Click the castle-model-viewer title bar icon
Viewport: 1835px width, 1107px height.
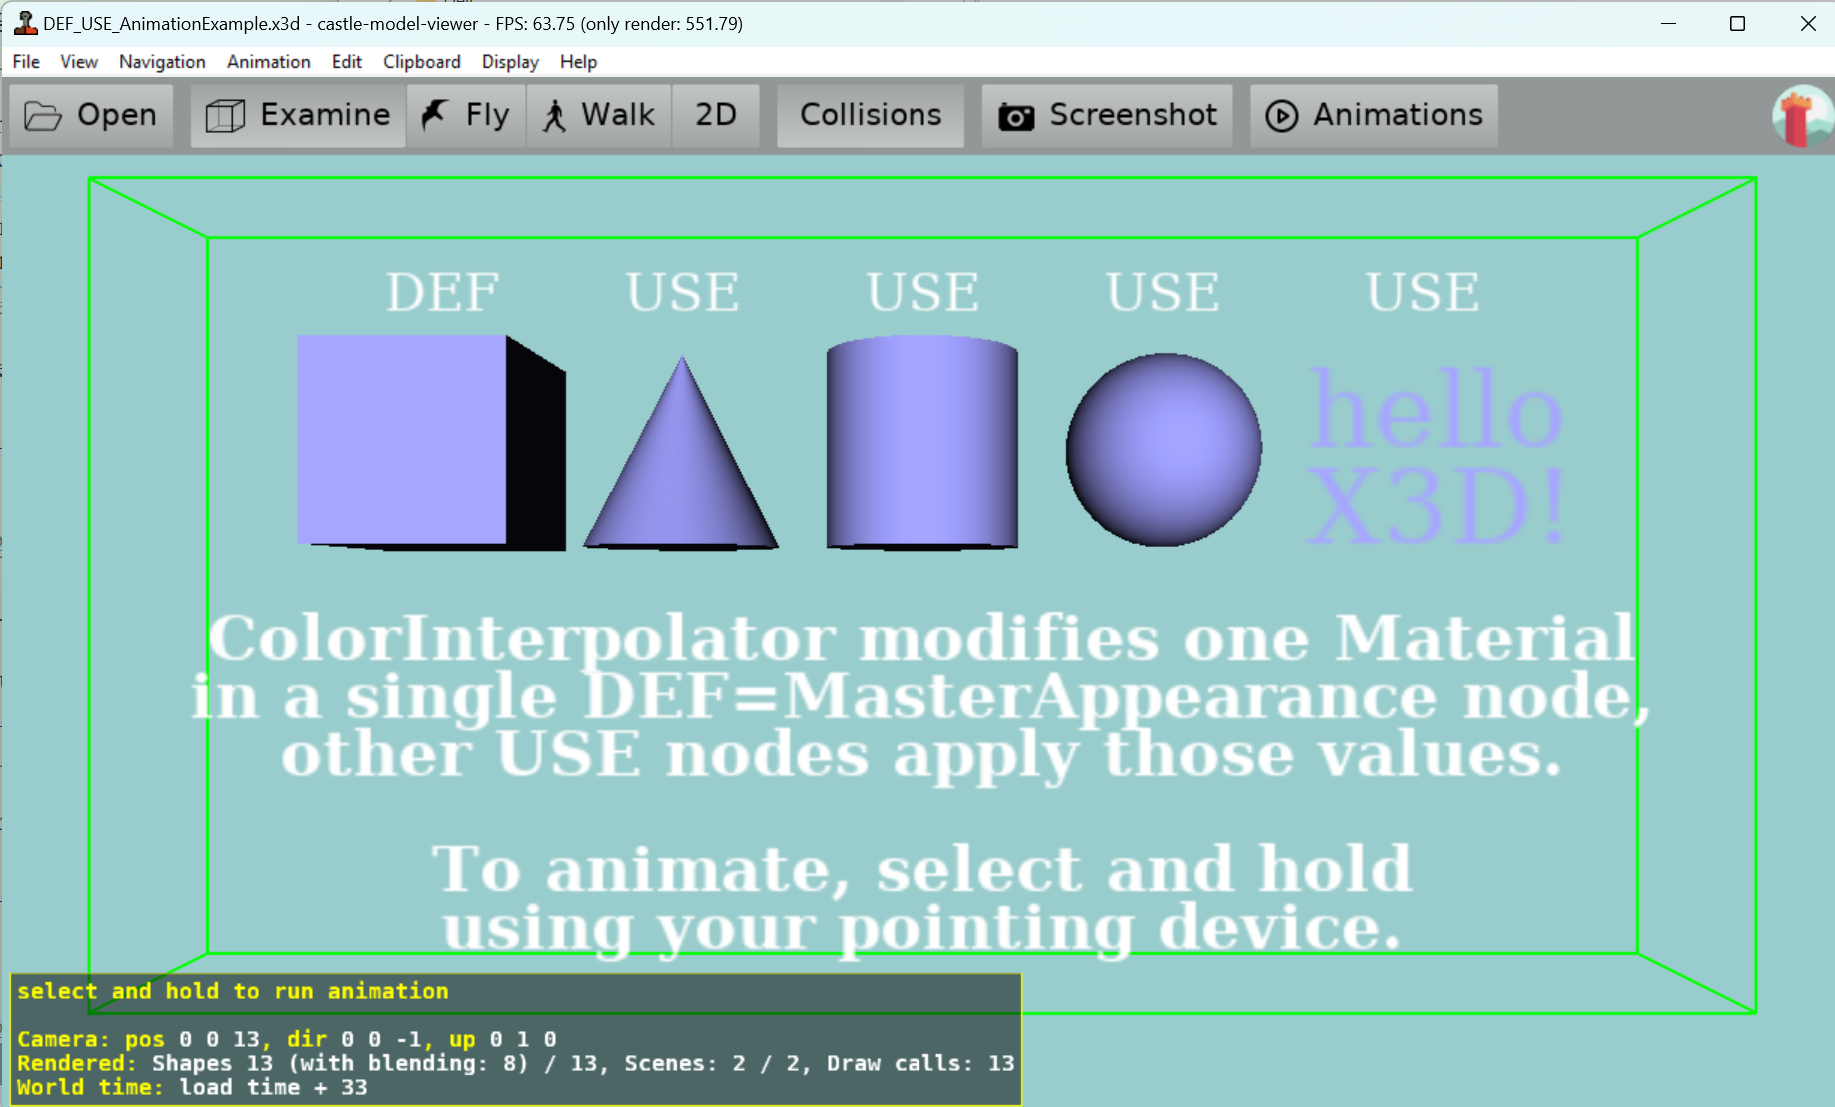[25, 23]
